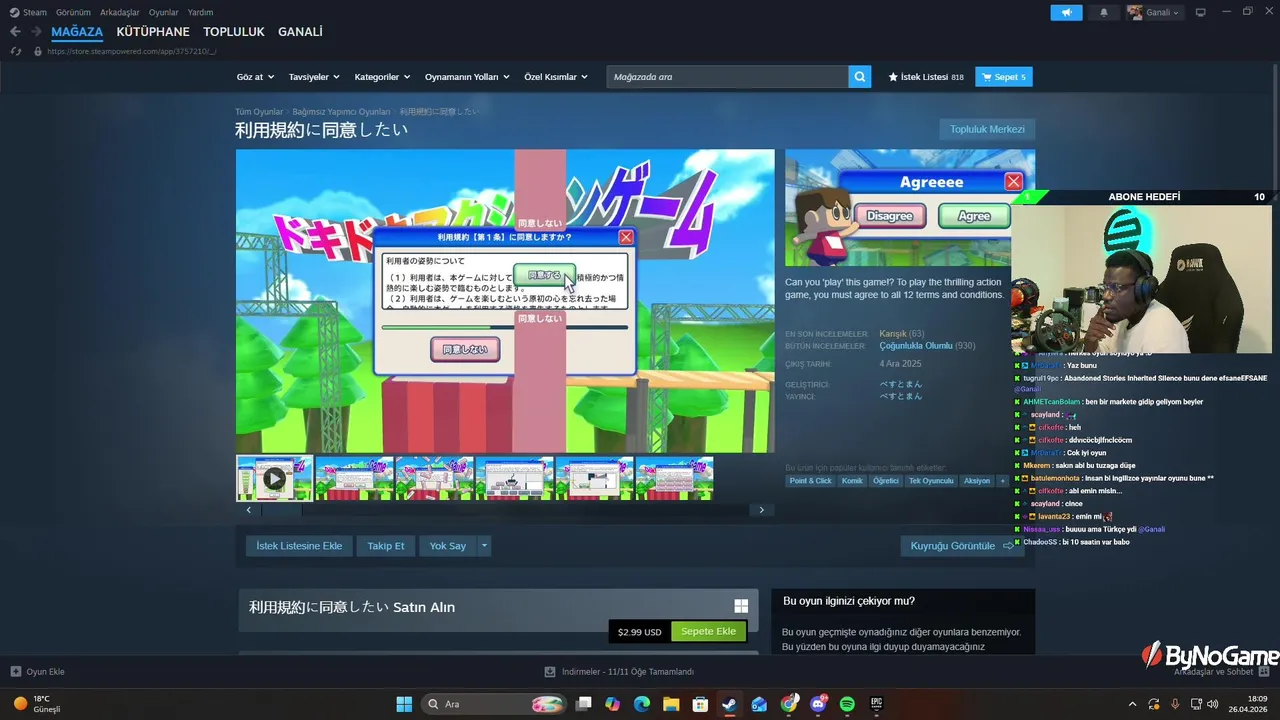
Task: Select the sixth screenshot thumbnail
Action: click(674, 478)
